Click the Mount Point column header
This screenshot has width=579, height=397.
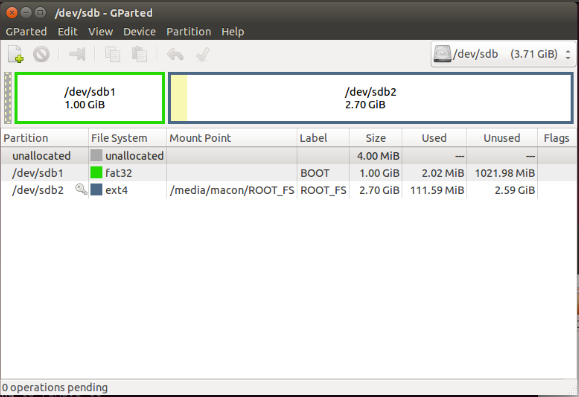point(232,138)
